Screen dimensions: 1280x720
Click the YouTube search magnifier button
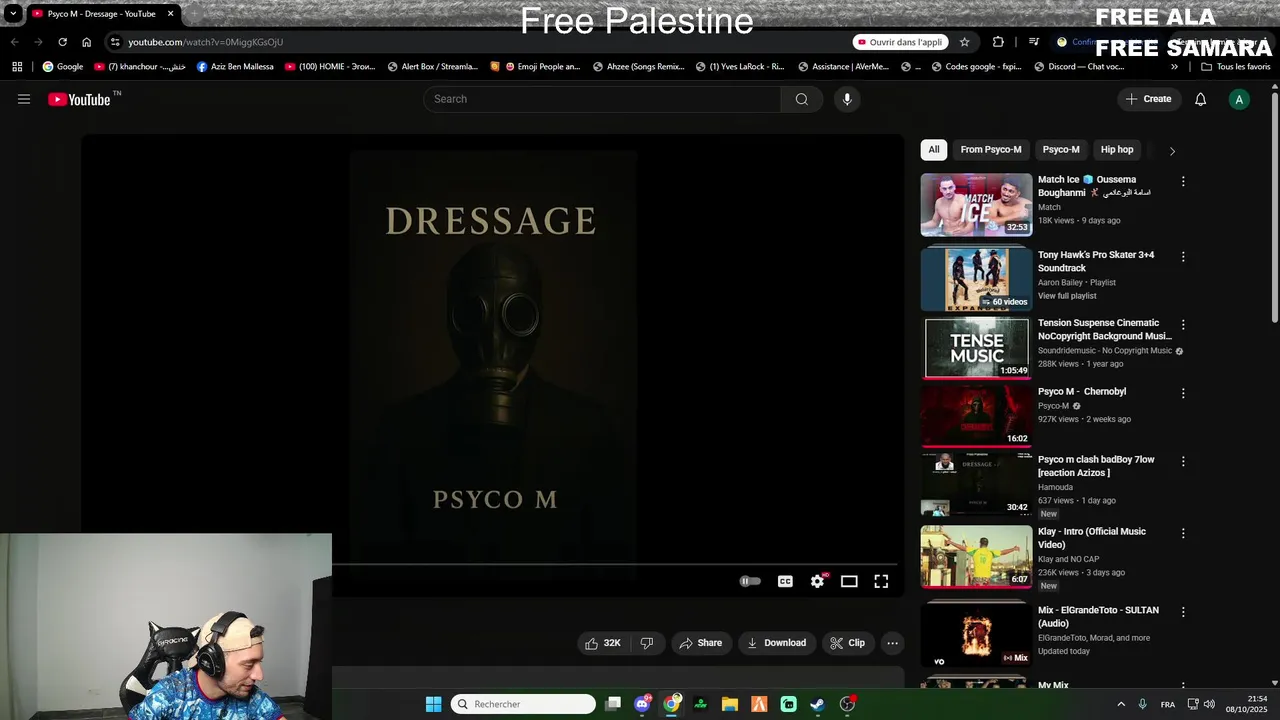coord(801,99)
